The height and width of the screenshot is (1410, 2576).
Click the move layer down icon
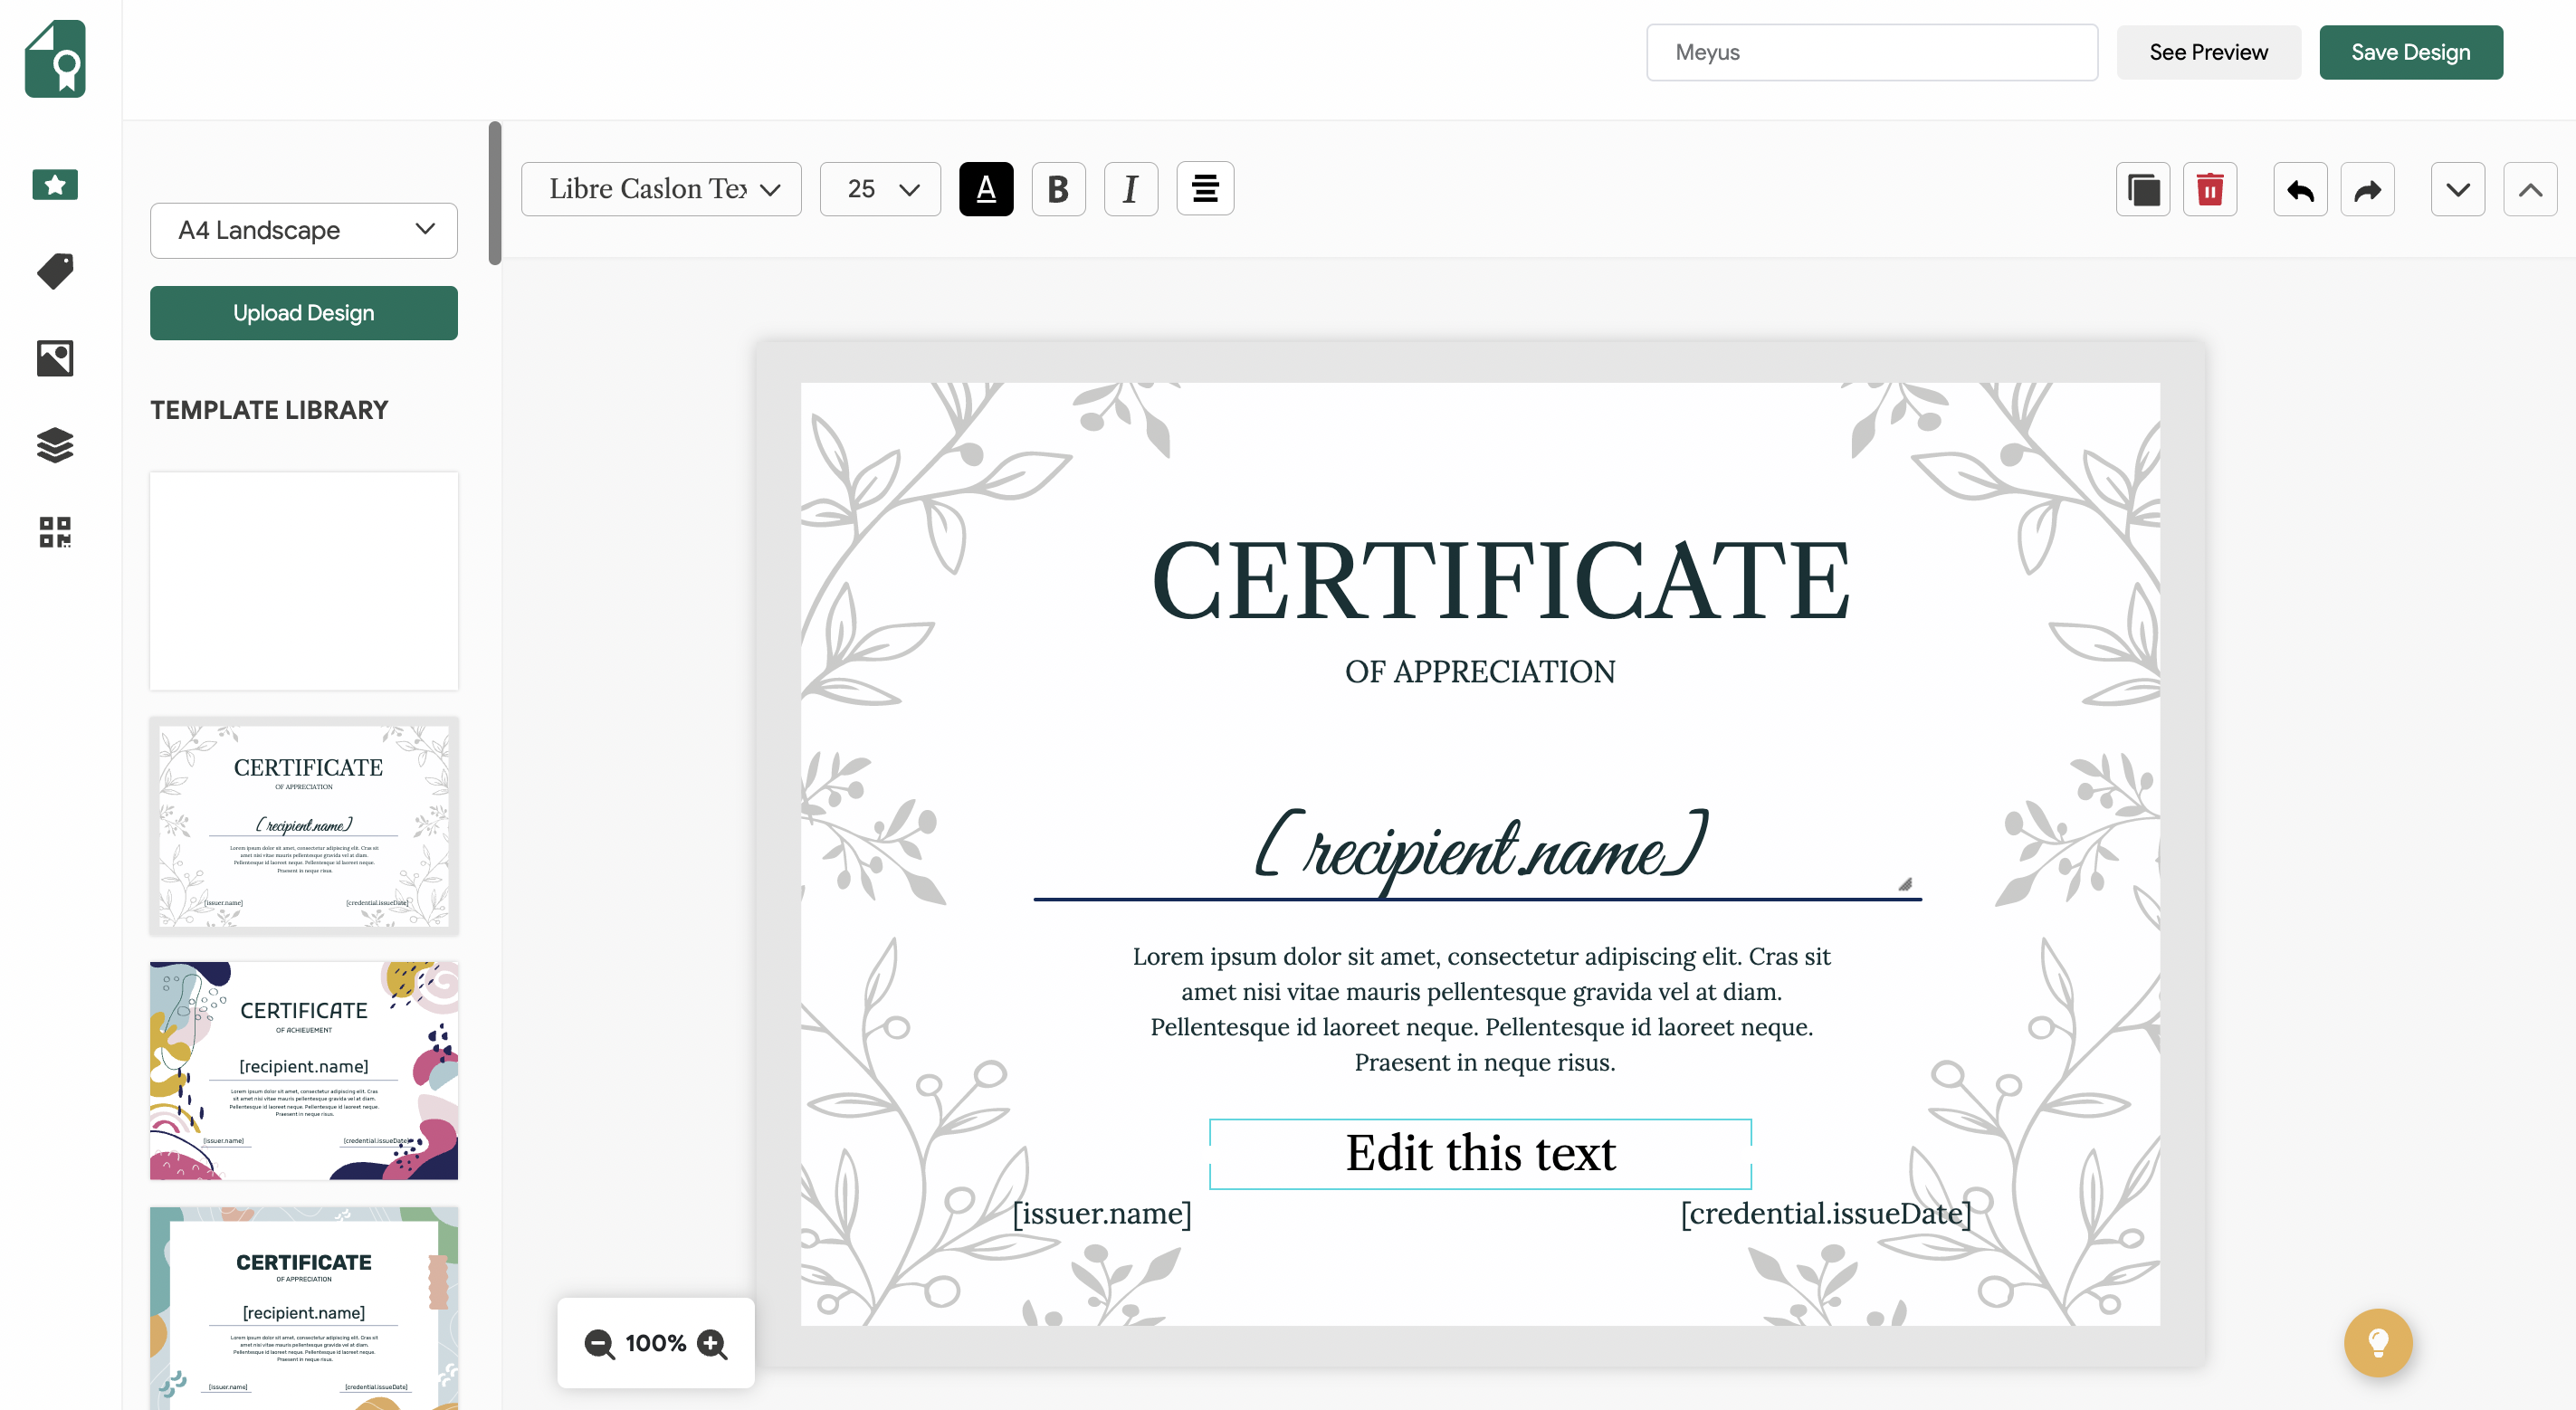[x=2458, y=189]
